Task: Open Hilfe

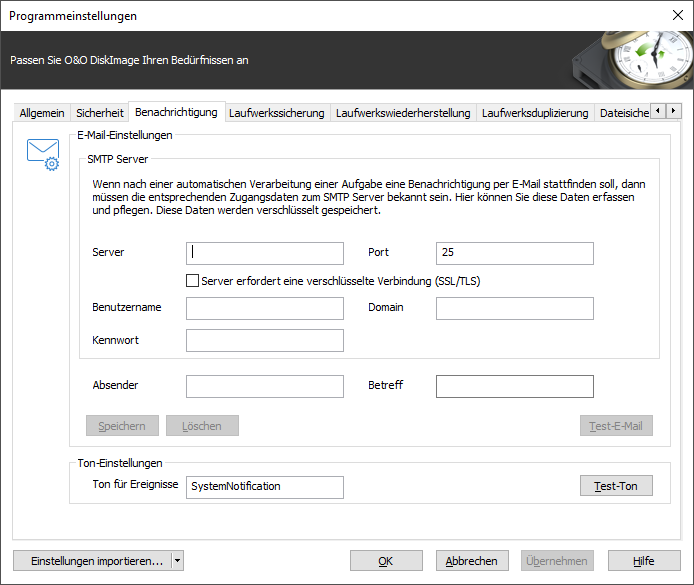Action: 644,561
